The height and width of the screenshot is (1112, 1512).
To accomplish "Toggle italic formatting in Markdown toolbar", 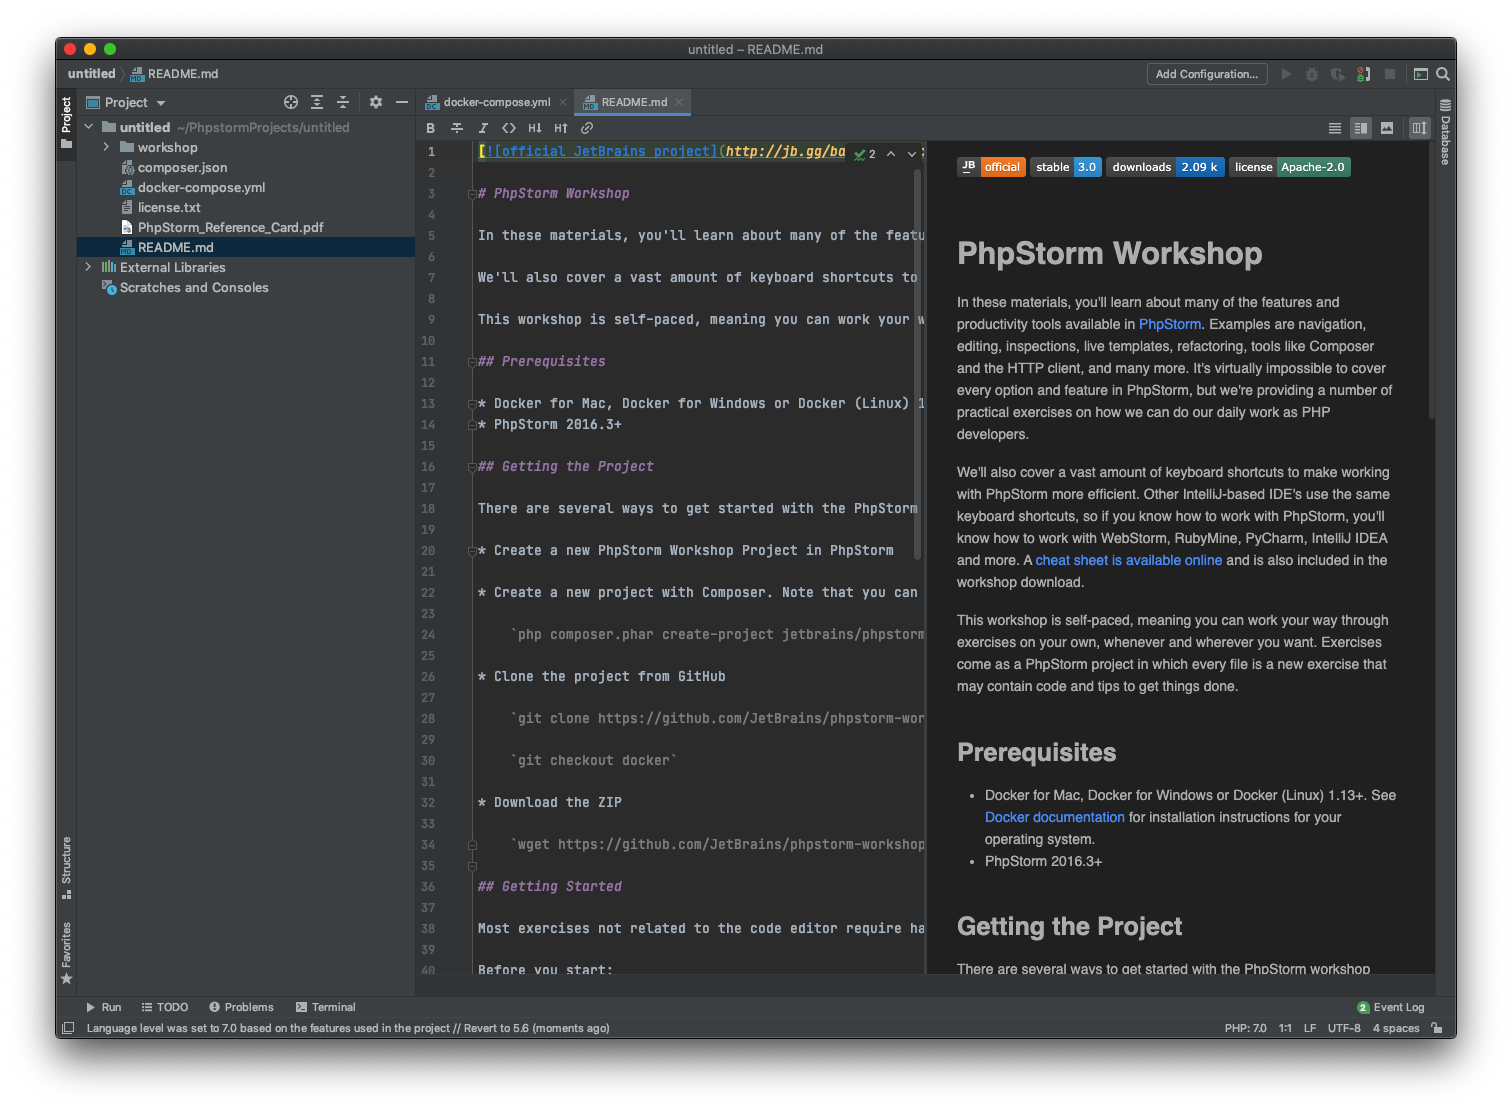I will [483, 128].
